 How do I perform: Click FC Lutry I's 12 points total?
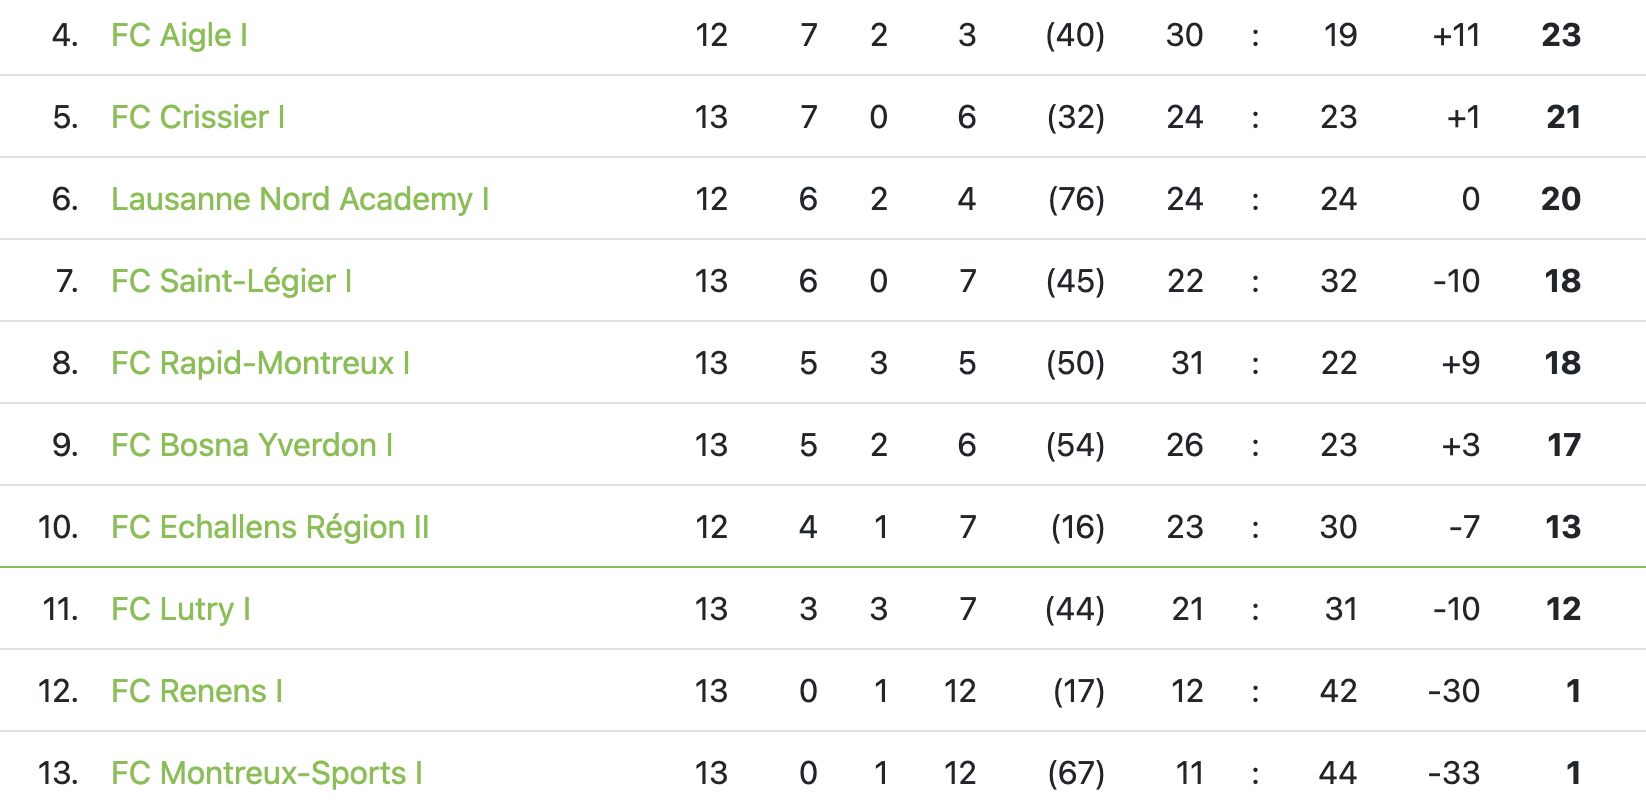1562,610
